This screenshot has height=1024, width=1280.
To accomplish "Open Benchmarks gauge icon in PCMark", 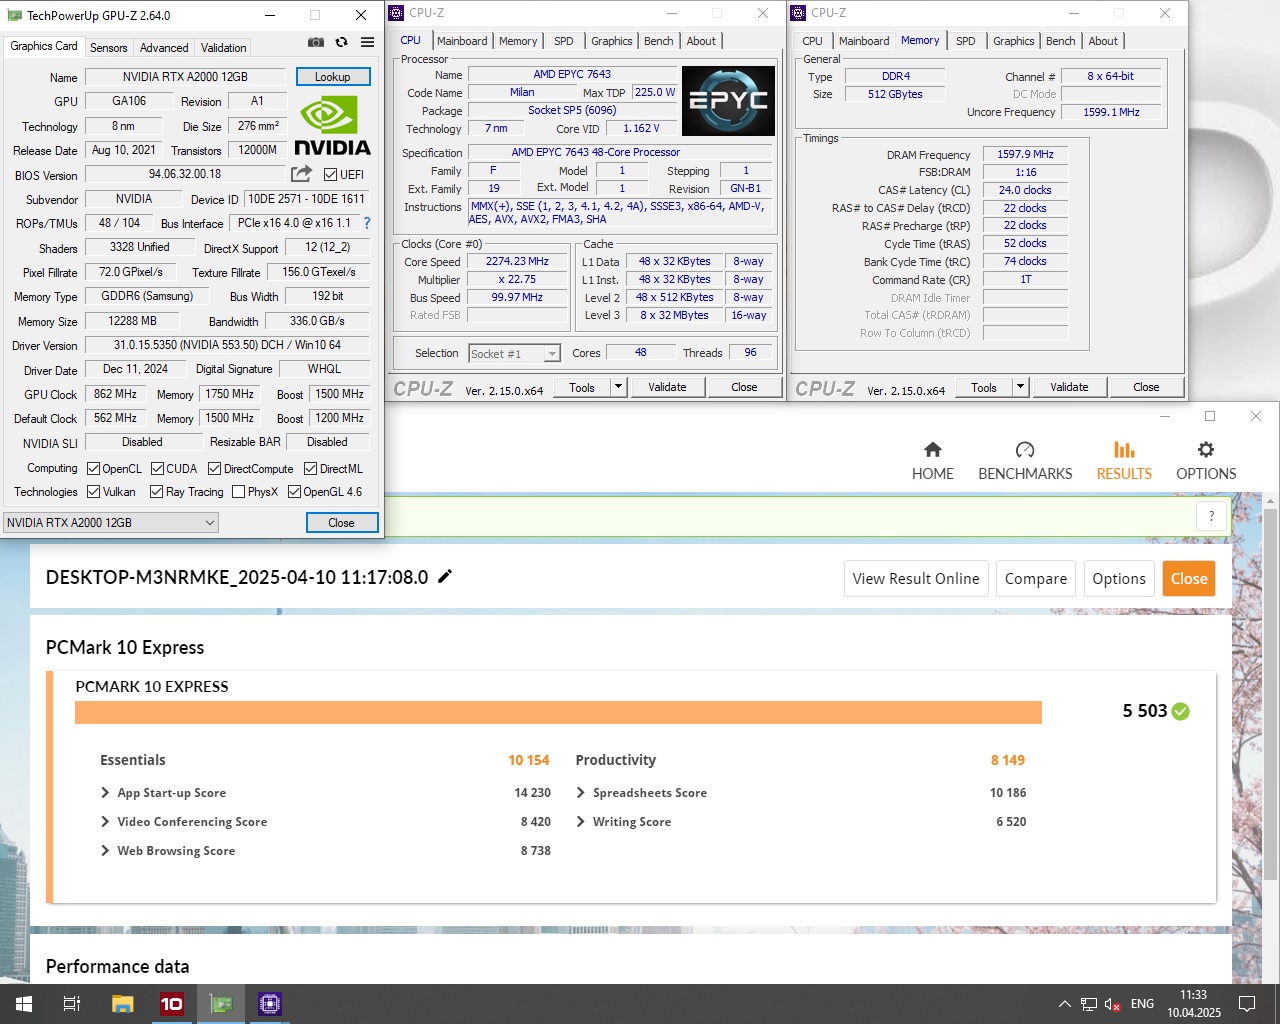I will click(x=1025, y=450).
